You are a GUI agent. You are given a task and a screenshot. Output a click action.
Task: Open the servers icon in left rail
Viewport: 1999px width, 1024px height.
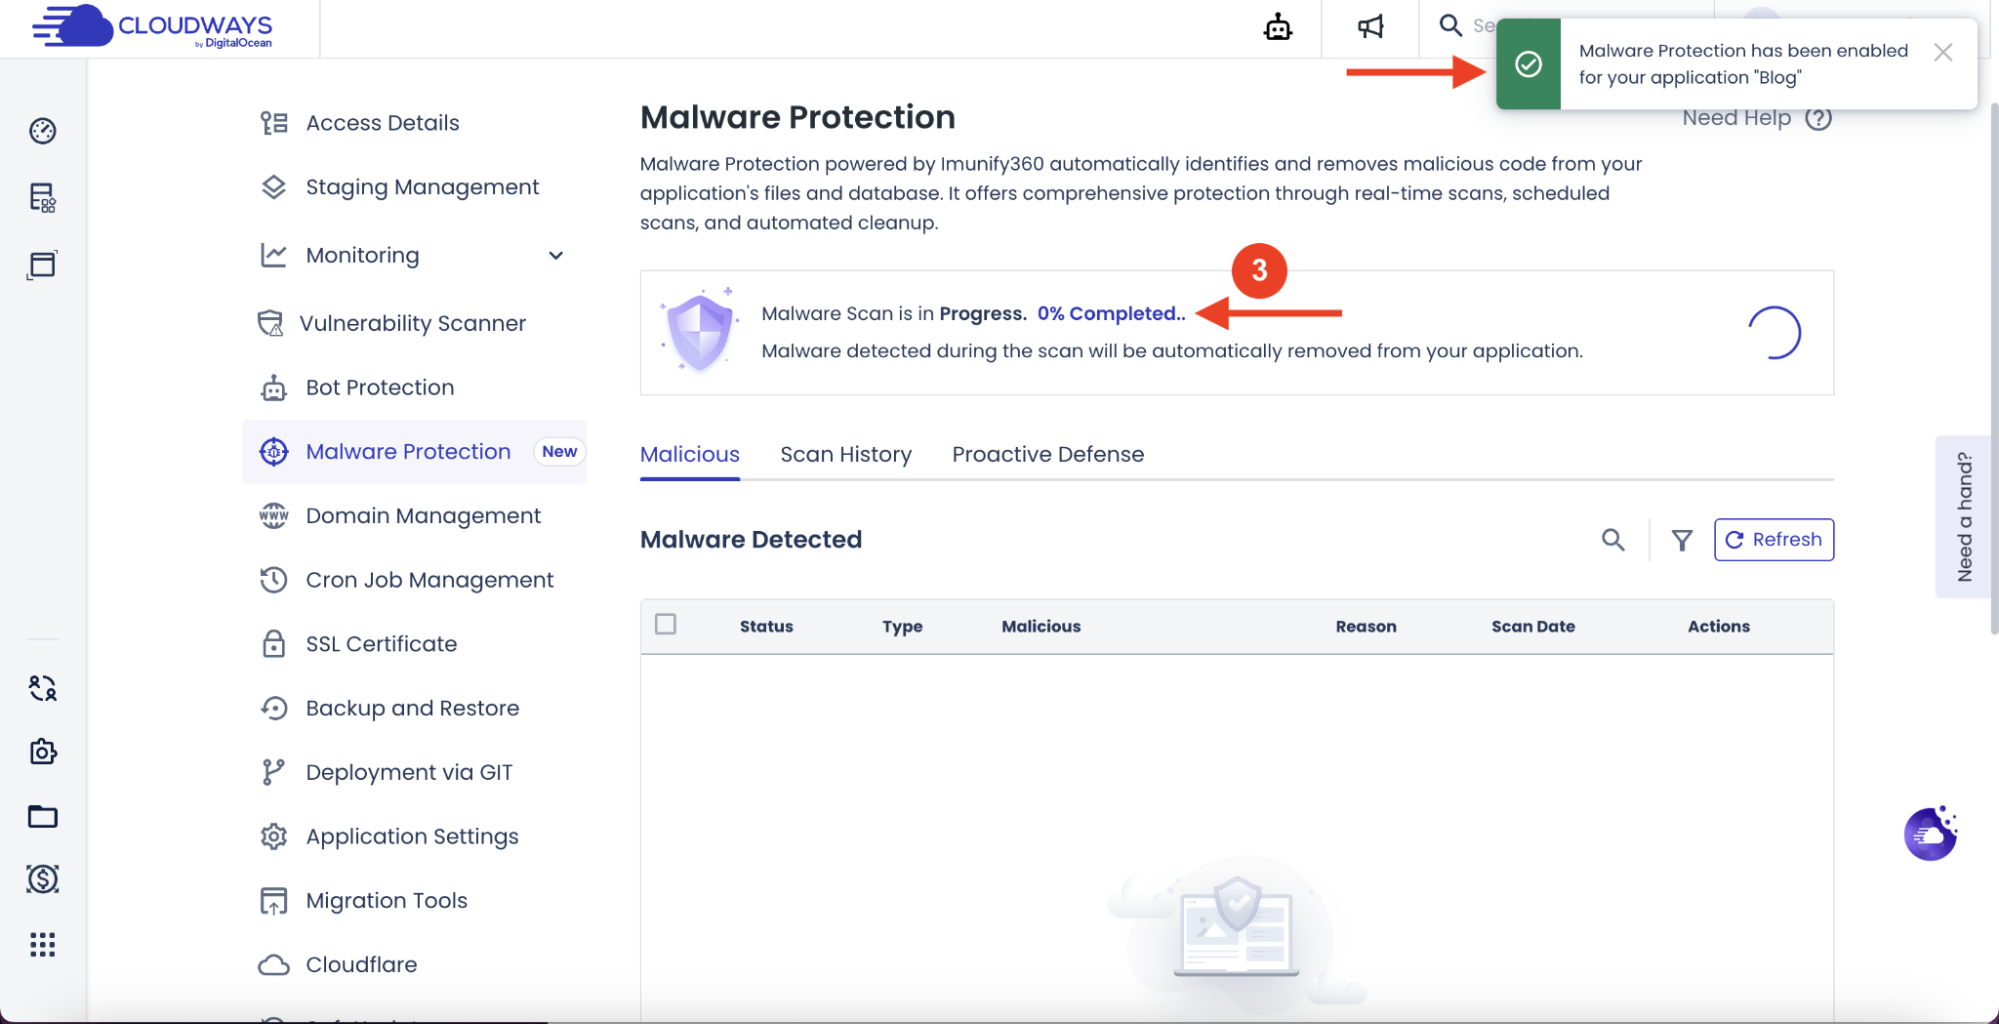click(42, 198)
